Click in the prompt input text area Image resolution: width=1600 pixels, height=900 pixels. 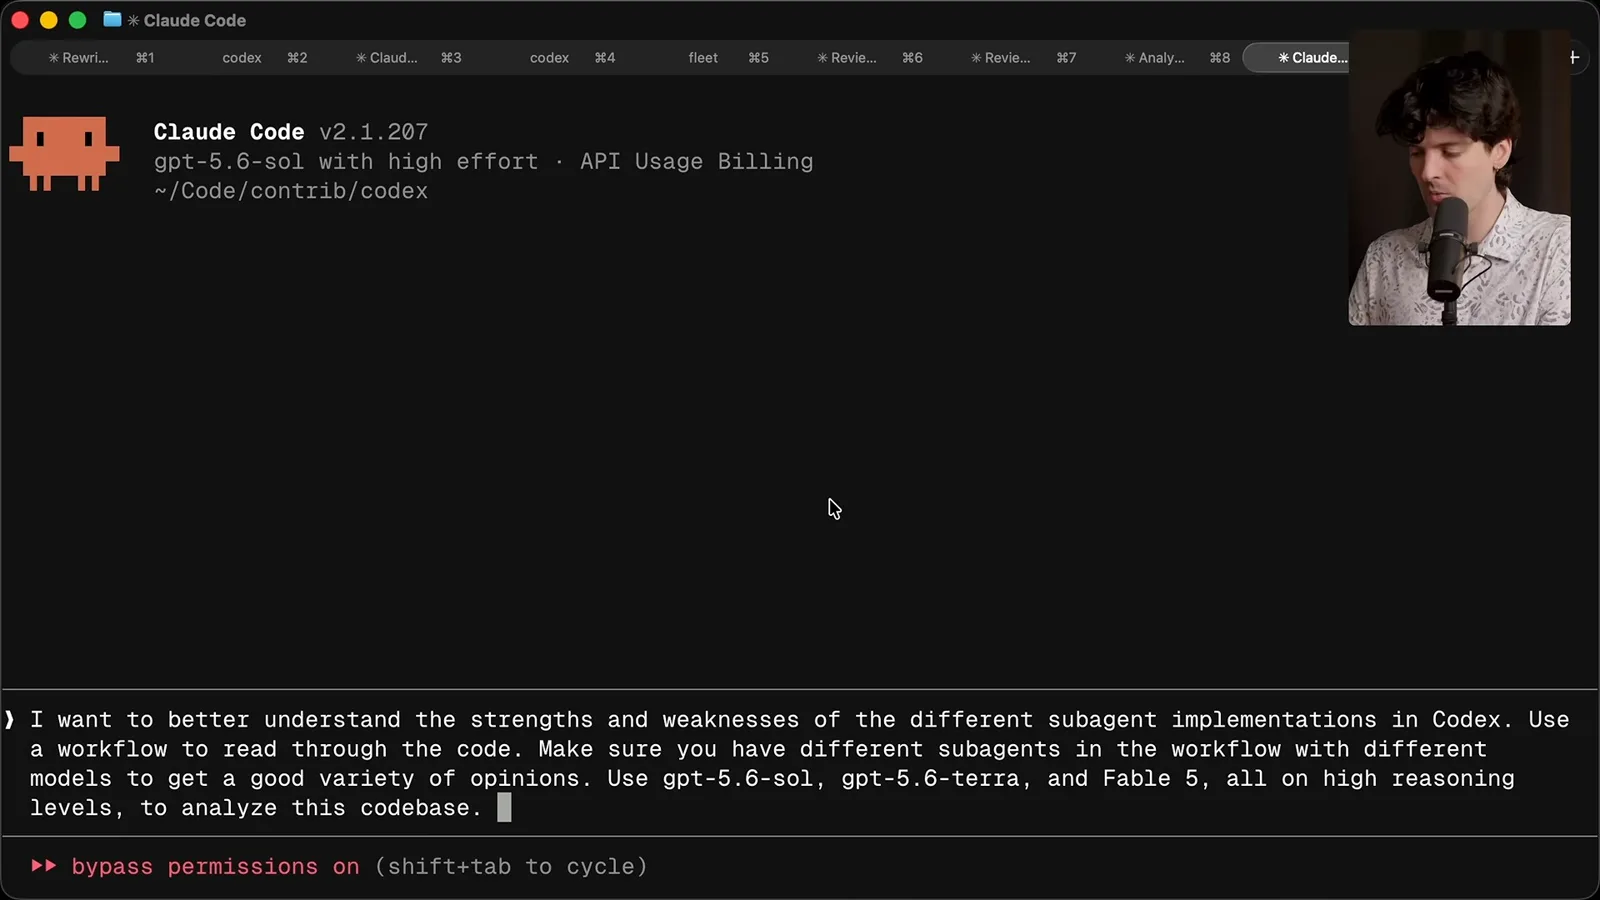(800, 763)
